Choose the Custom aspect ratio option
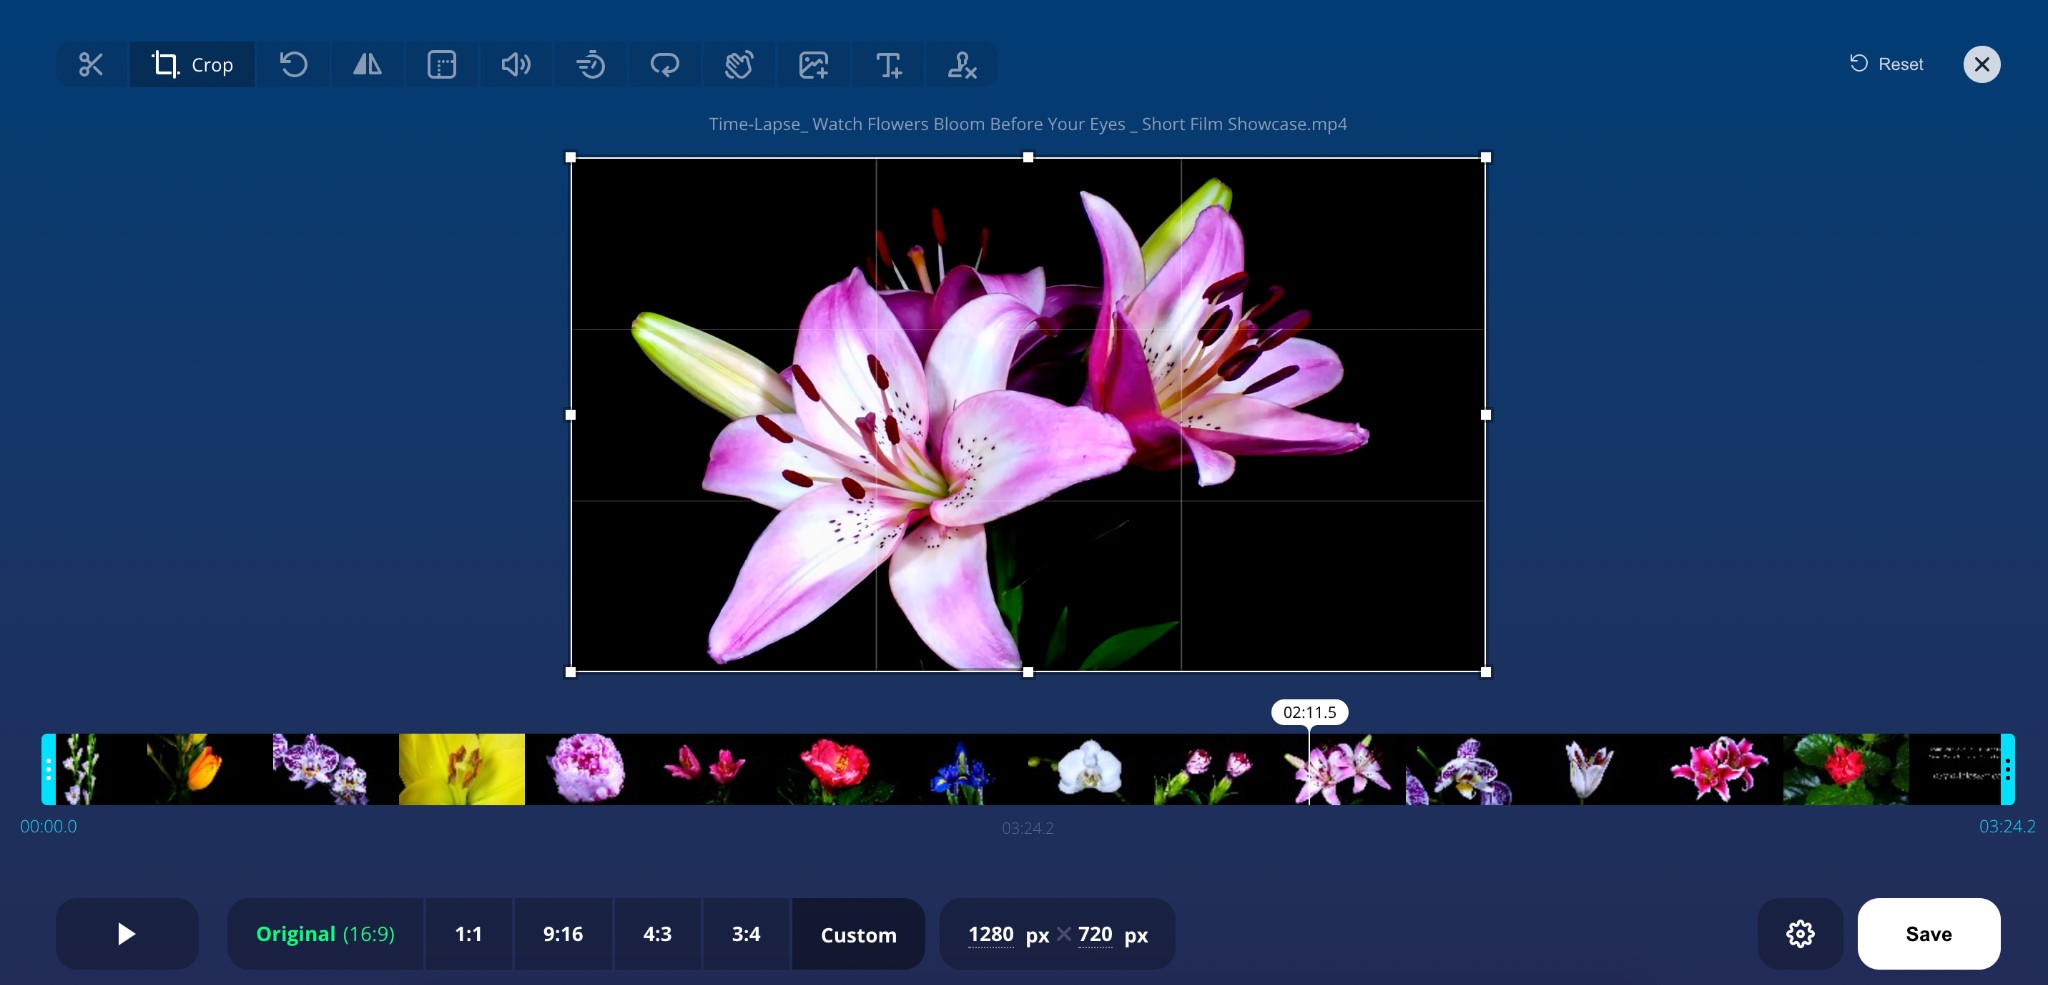The width and height of the screenshot is (2048, 985). tap(857, 933)
